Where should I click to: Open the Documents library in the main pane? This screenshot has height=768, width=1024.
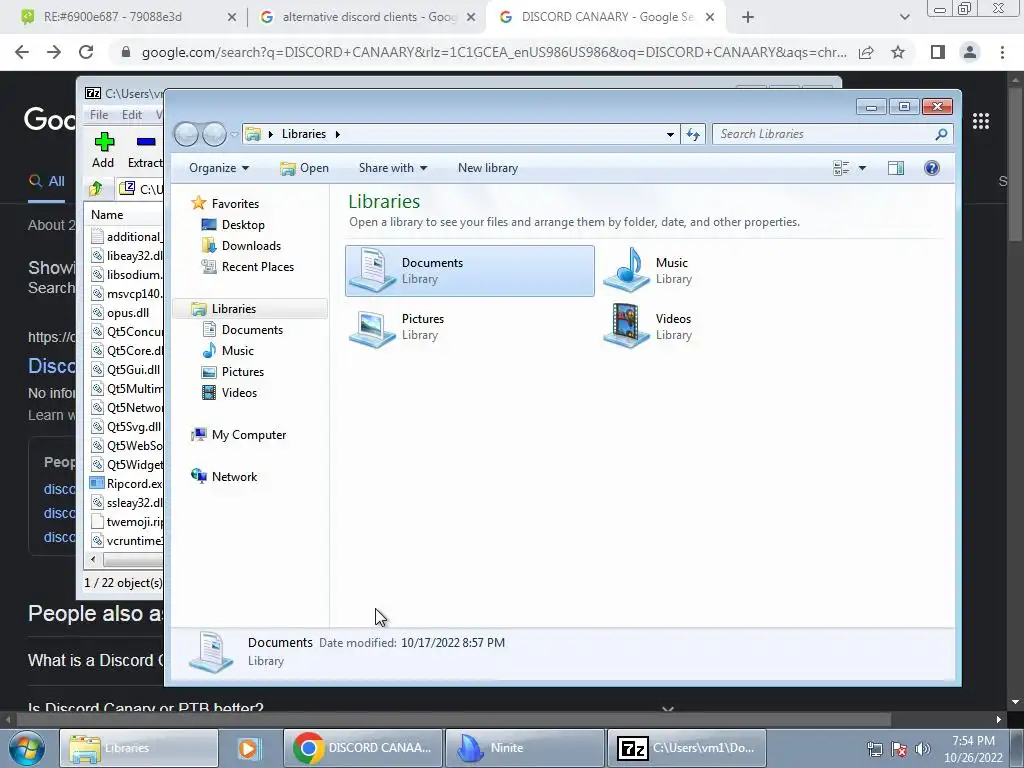point(470,271)
